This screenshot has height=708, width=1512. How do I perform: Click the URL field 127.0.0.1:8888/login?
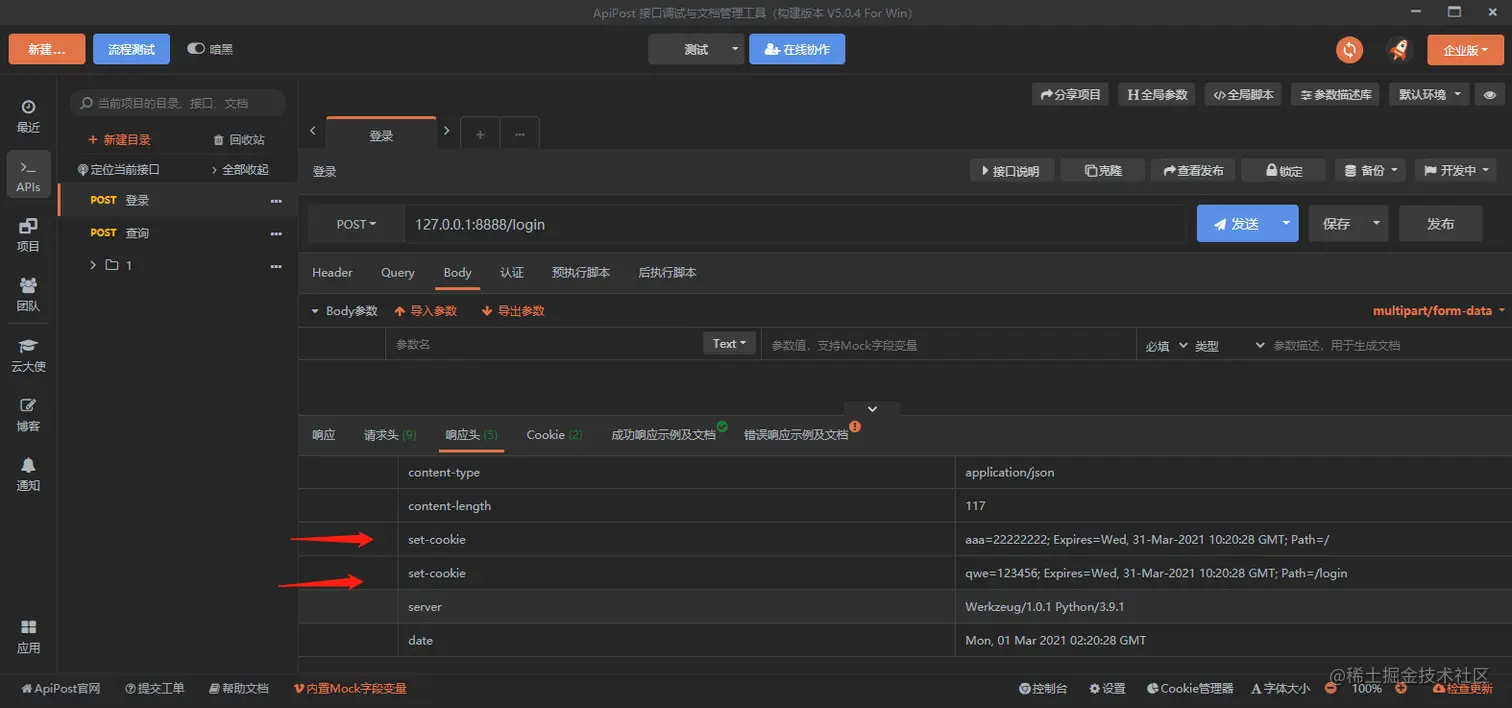tap(795, 224)
